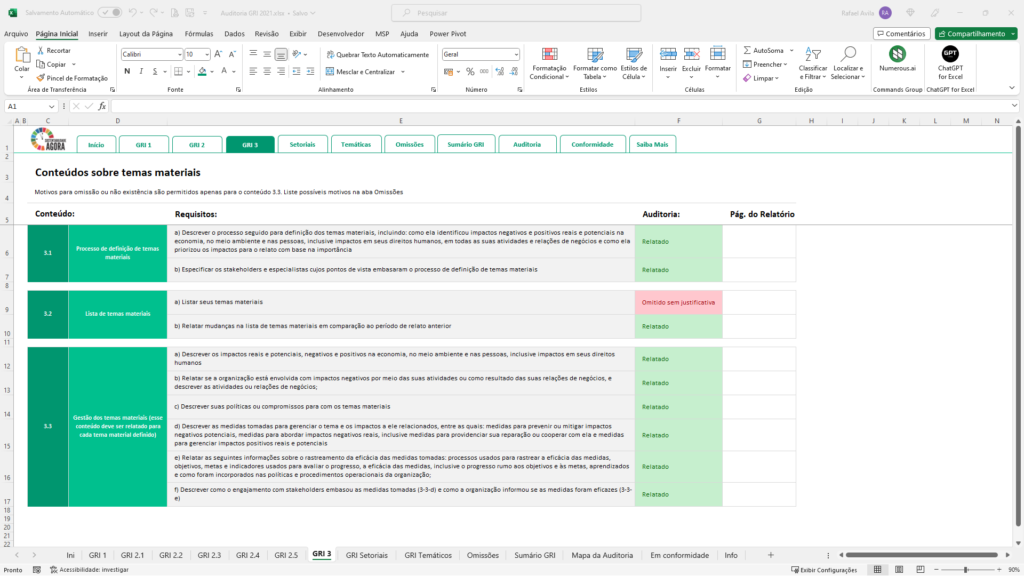The image size is (1024, 576).
Task: Click the Saiba Mais navigation button
Action: pos(652,144)
